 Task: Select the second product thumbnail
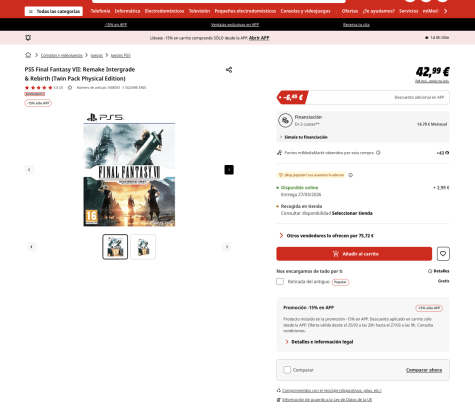[x=143, y=247]
